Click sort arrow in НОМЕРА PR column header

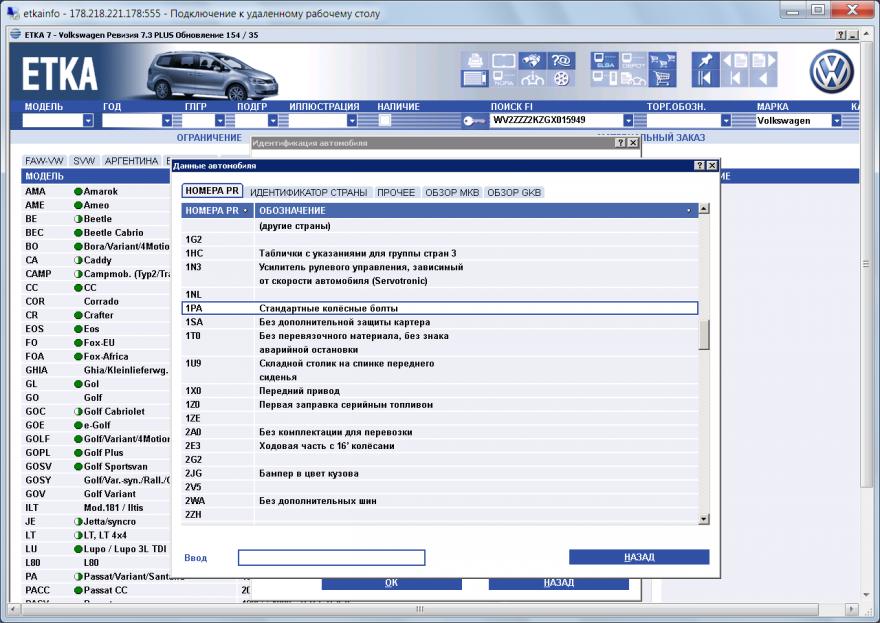(x=245, y=211)
